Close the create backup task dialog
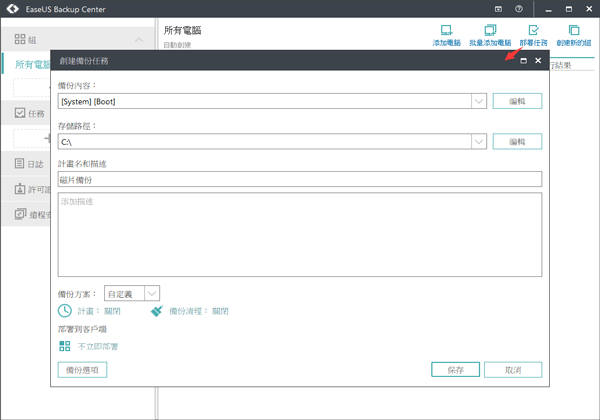Screen dimensions: 600x420 [538, 60]
